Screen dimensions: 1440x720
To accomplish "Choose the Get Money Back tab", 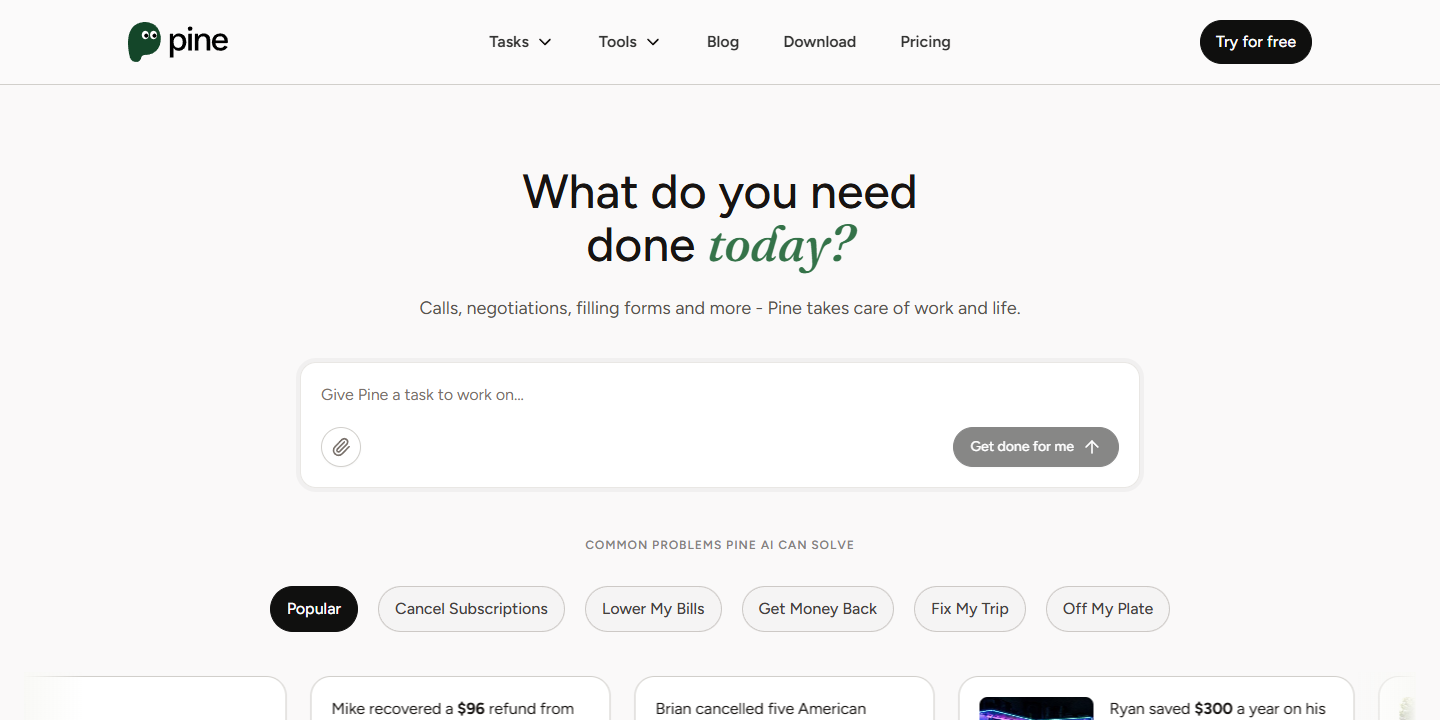I will 818,609.
